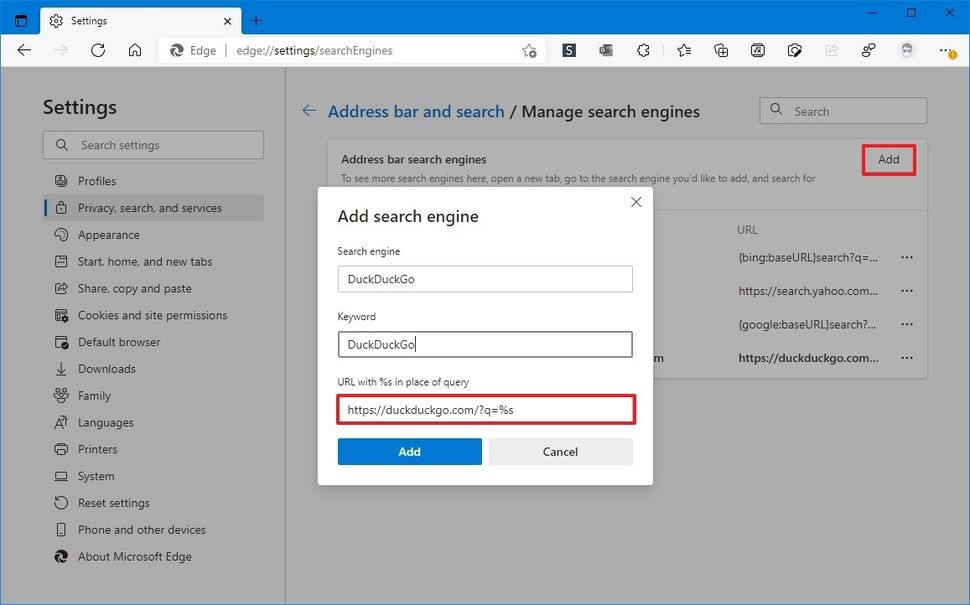
Task: Click the magnifier in Search settings box
Action: [60, 145]
